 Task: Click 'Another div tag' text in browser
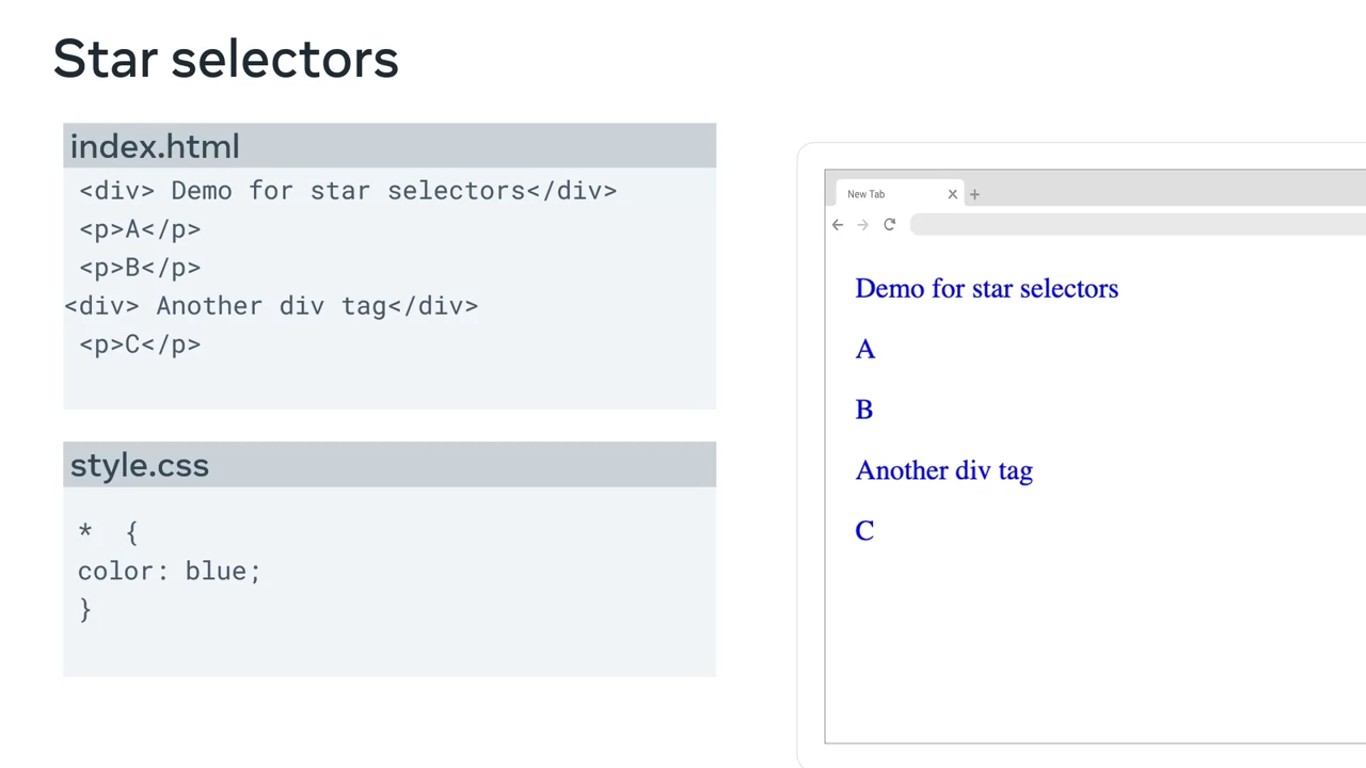point(944,471)
